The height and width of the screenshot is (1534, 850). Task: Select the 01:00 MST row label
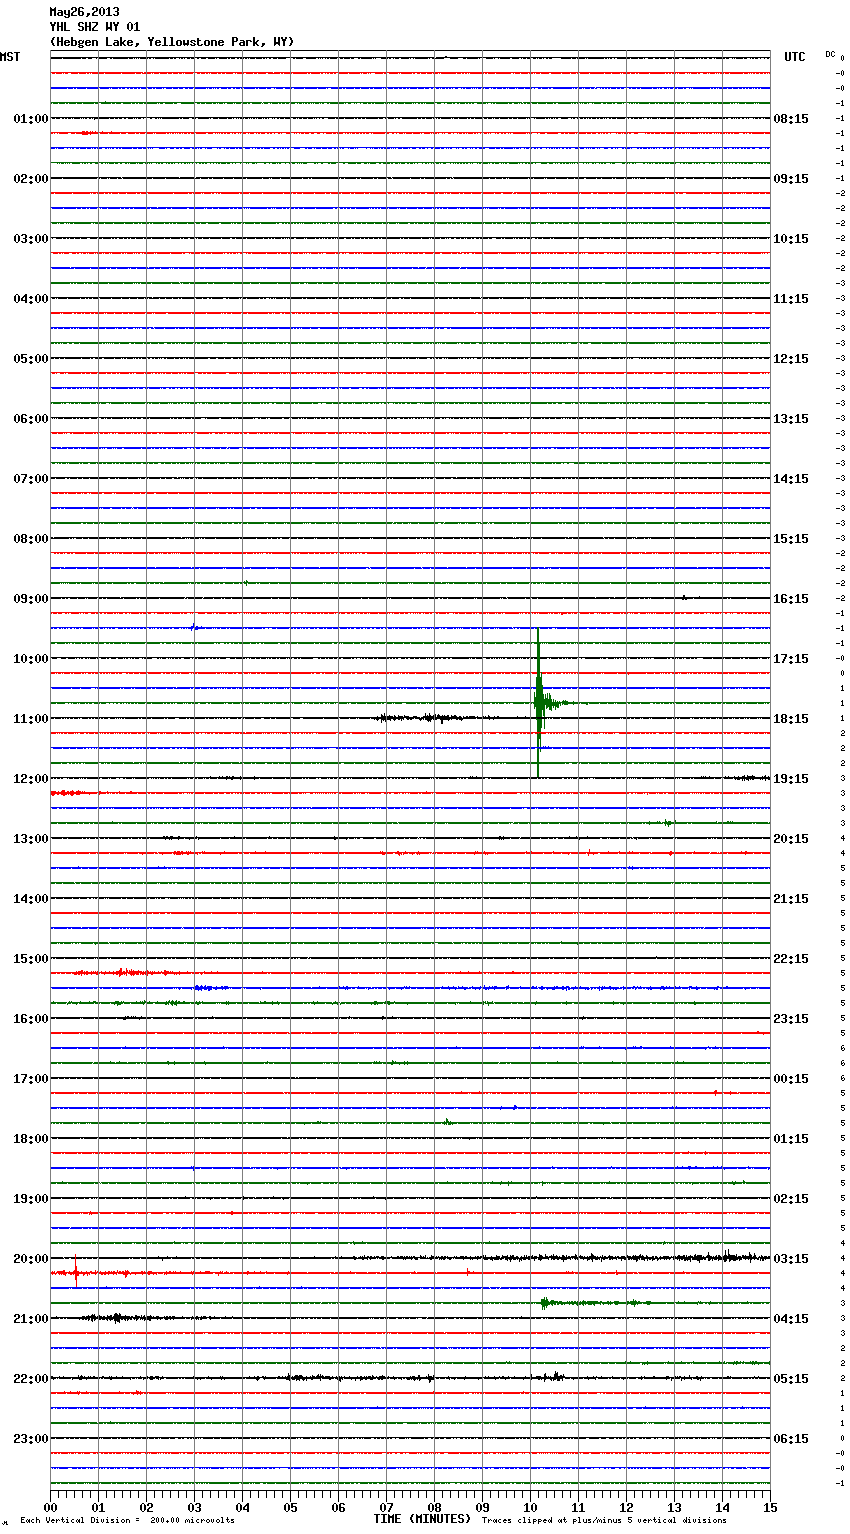coord(31,119)
